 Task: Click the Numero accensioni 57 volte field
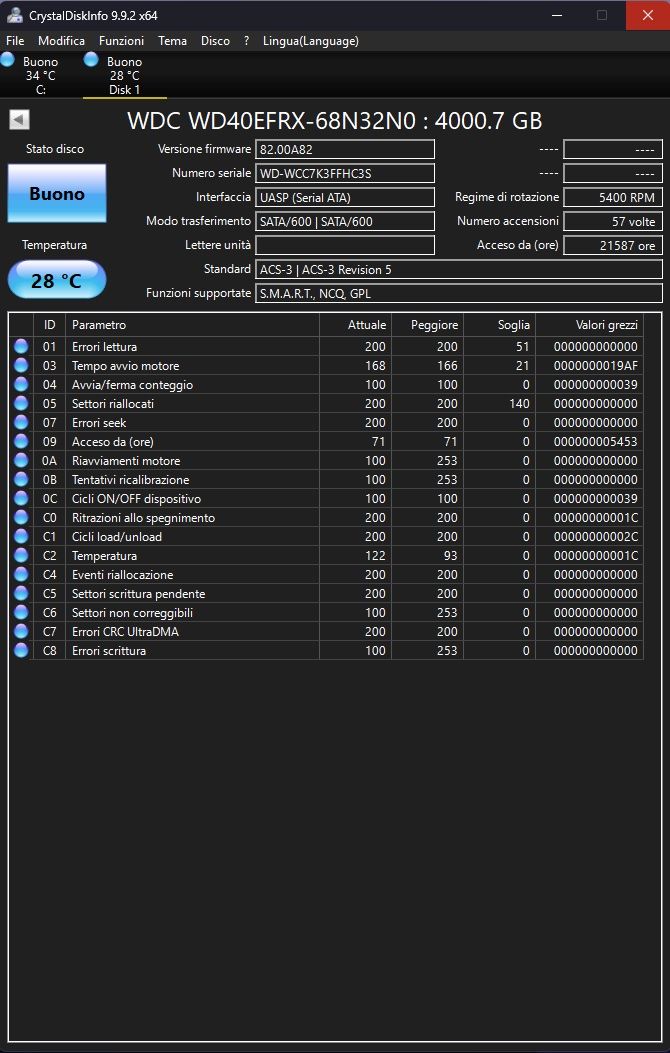pyautogui.click(x=613, y=221)
